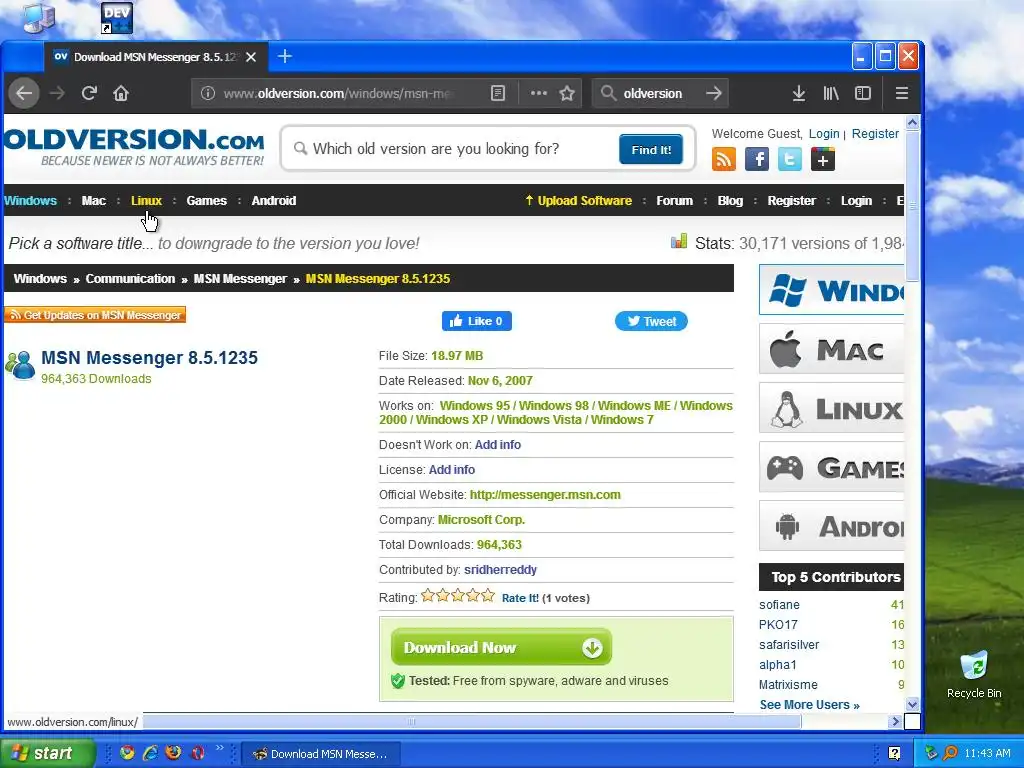Image resolution: width=1024 pixels, height=768 pixels.
Task: Open contributor sridherreddy profile link
Action: click(500, 569)
